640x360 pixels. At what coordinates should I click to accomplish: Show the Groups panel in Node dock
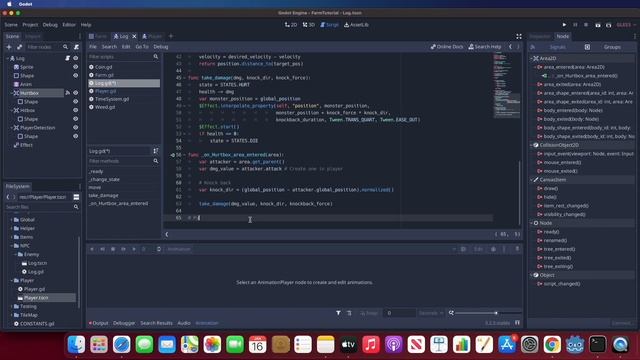tap(612, 47)
